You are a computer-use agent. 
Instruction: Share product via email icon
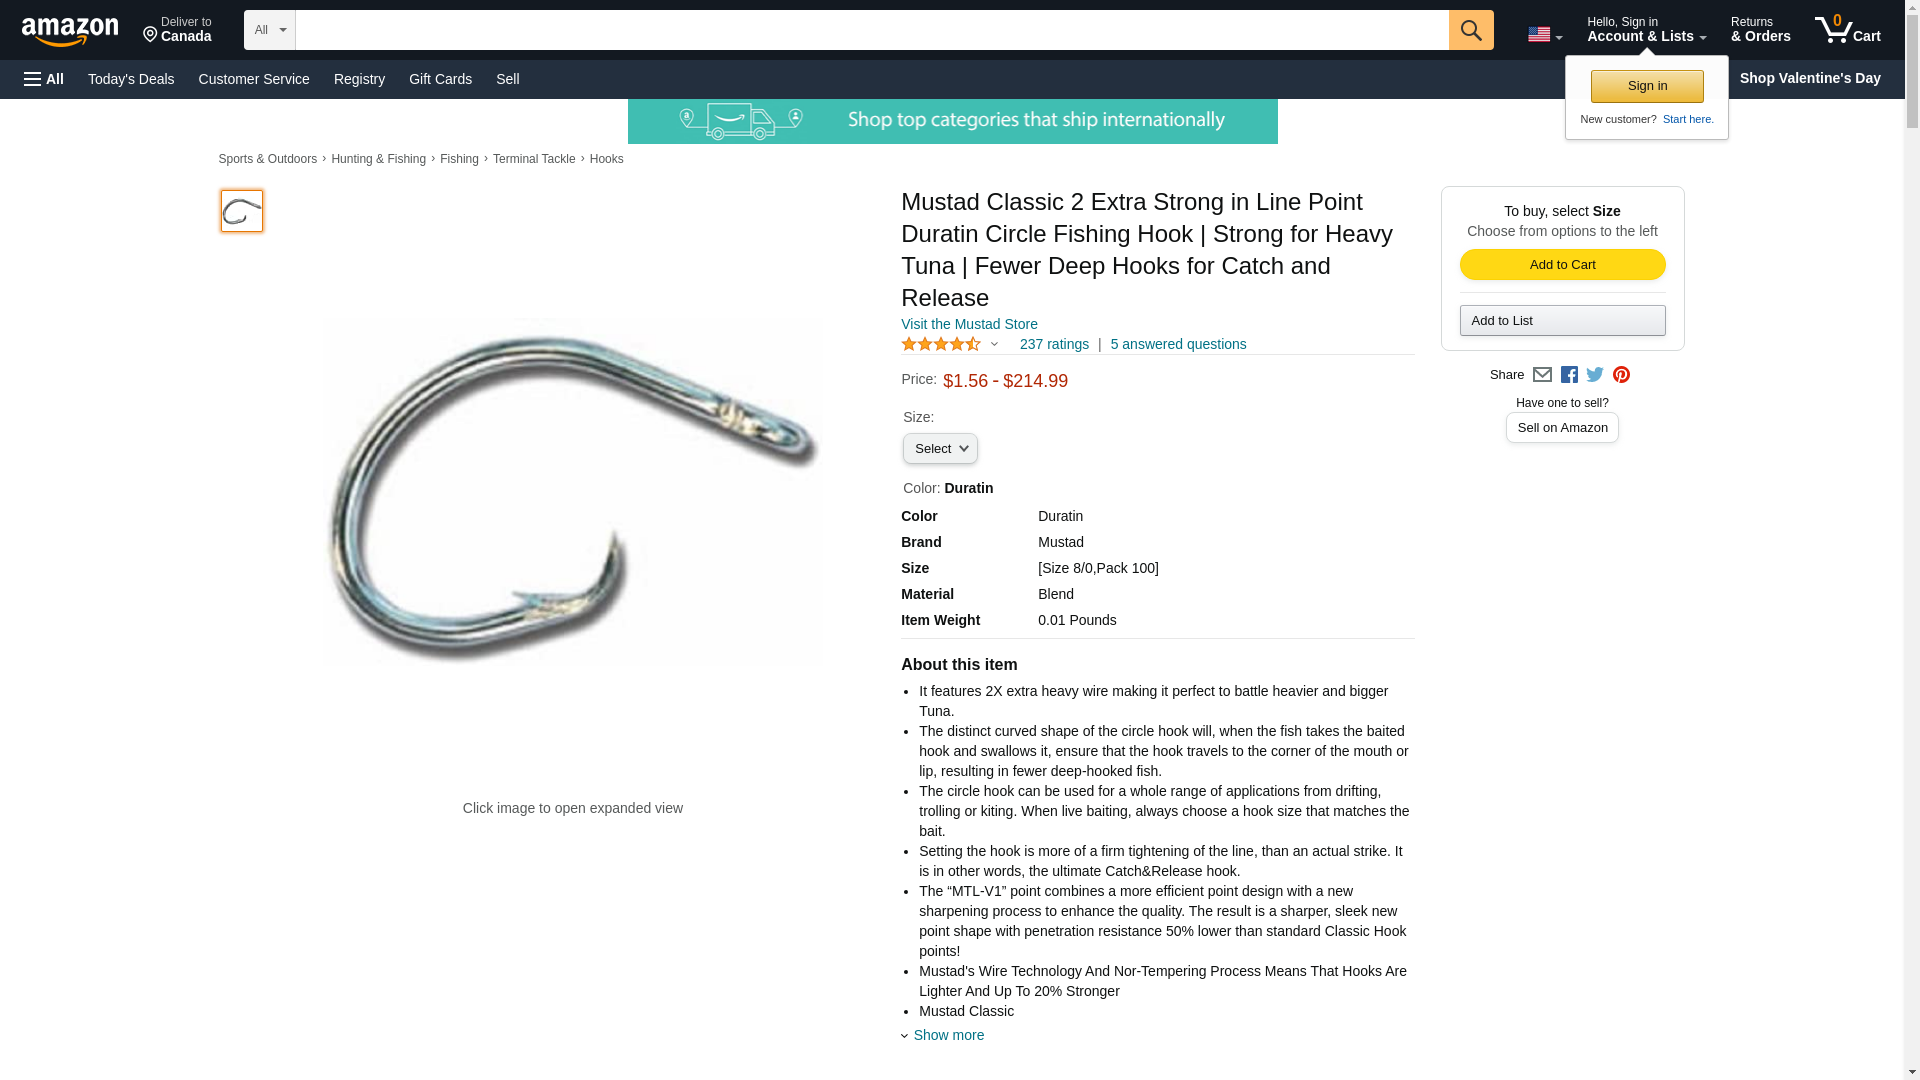click(x=1542, y=375)
